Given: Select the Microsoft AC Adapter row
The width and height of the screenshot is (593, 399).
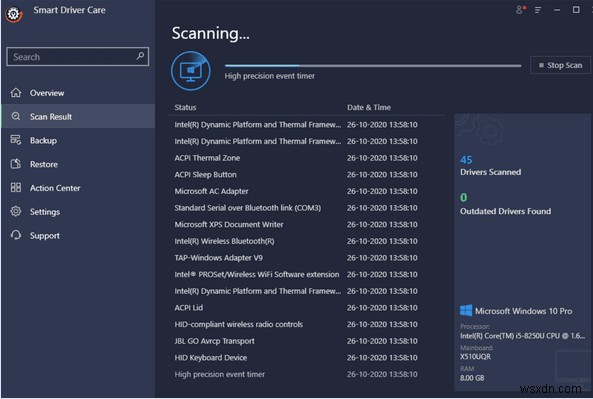Looking at the screenshot, I should [306, 191].
